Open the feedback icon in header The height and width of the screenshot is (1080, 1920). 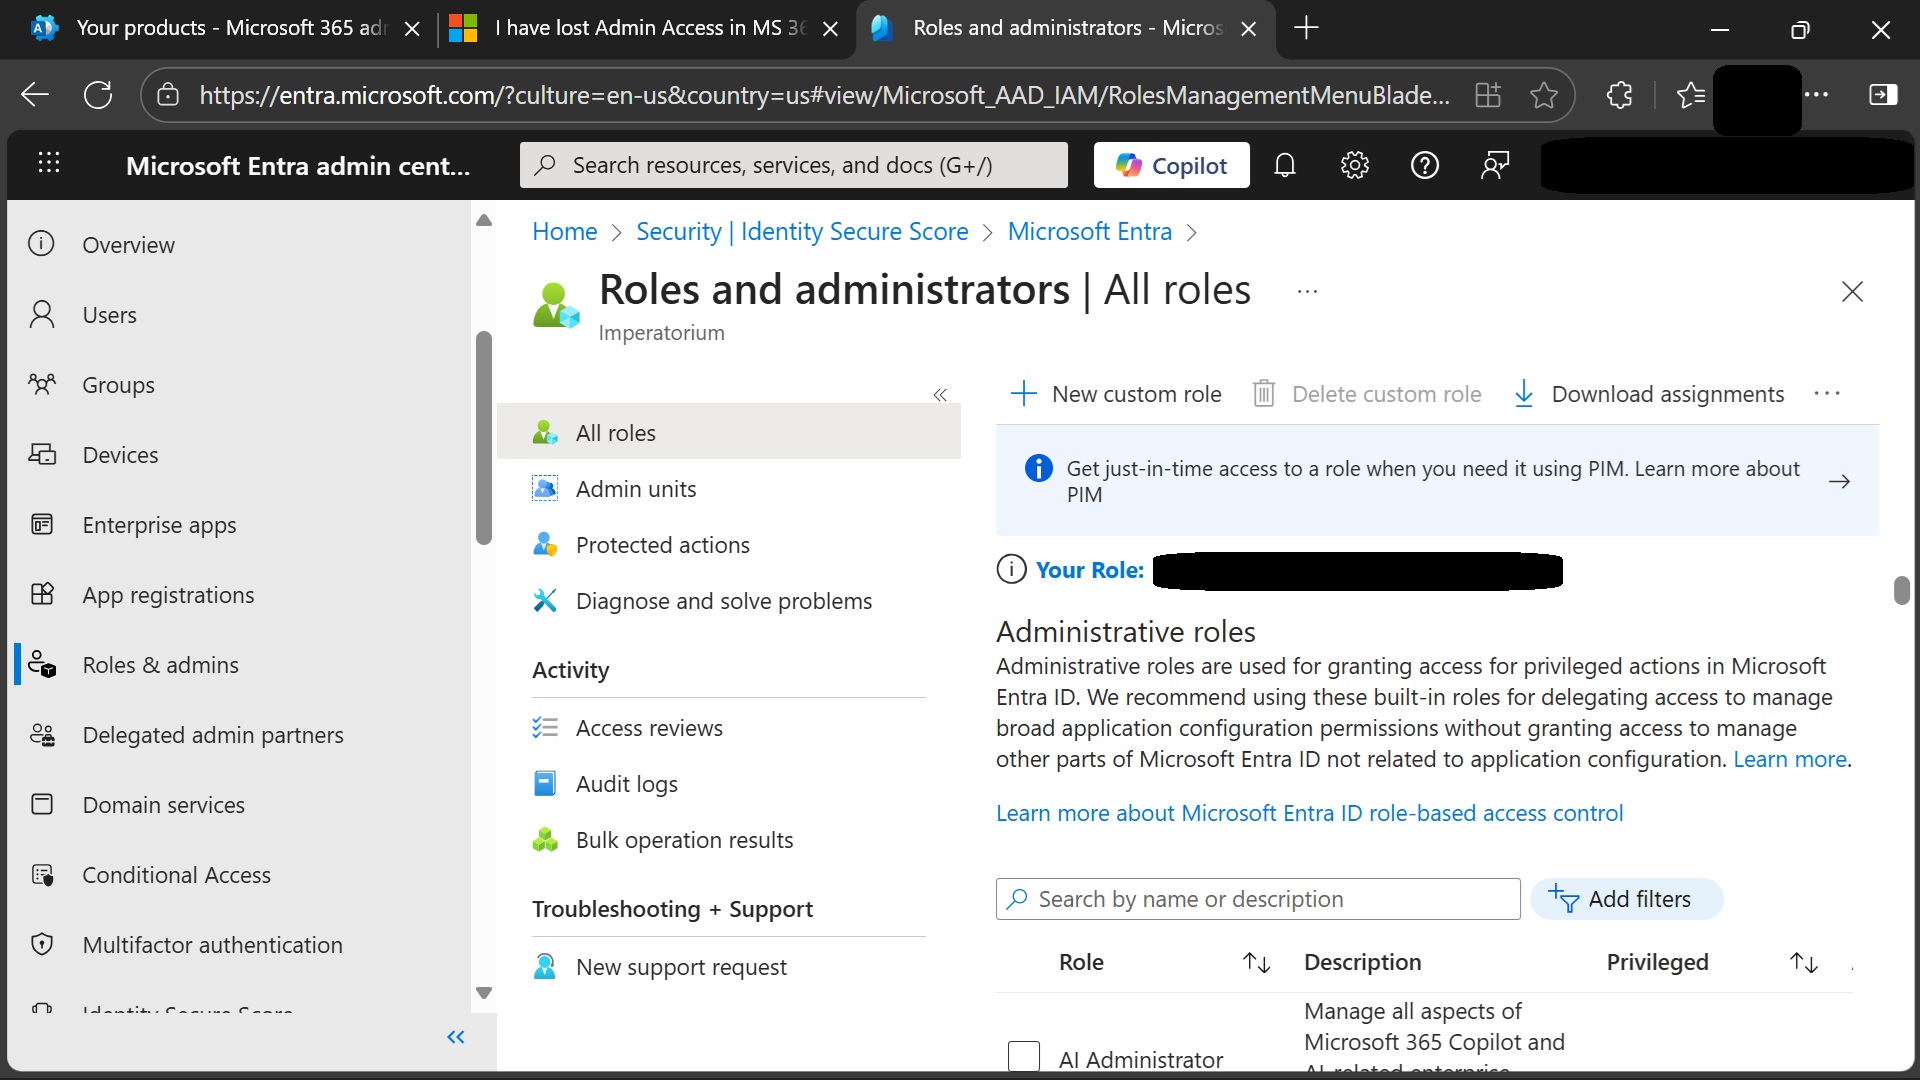click(1494, 165)
